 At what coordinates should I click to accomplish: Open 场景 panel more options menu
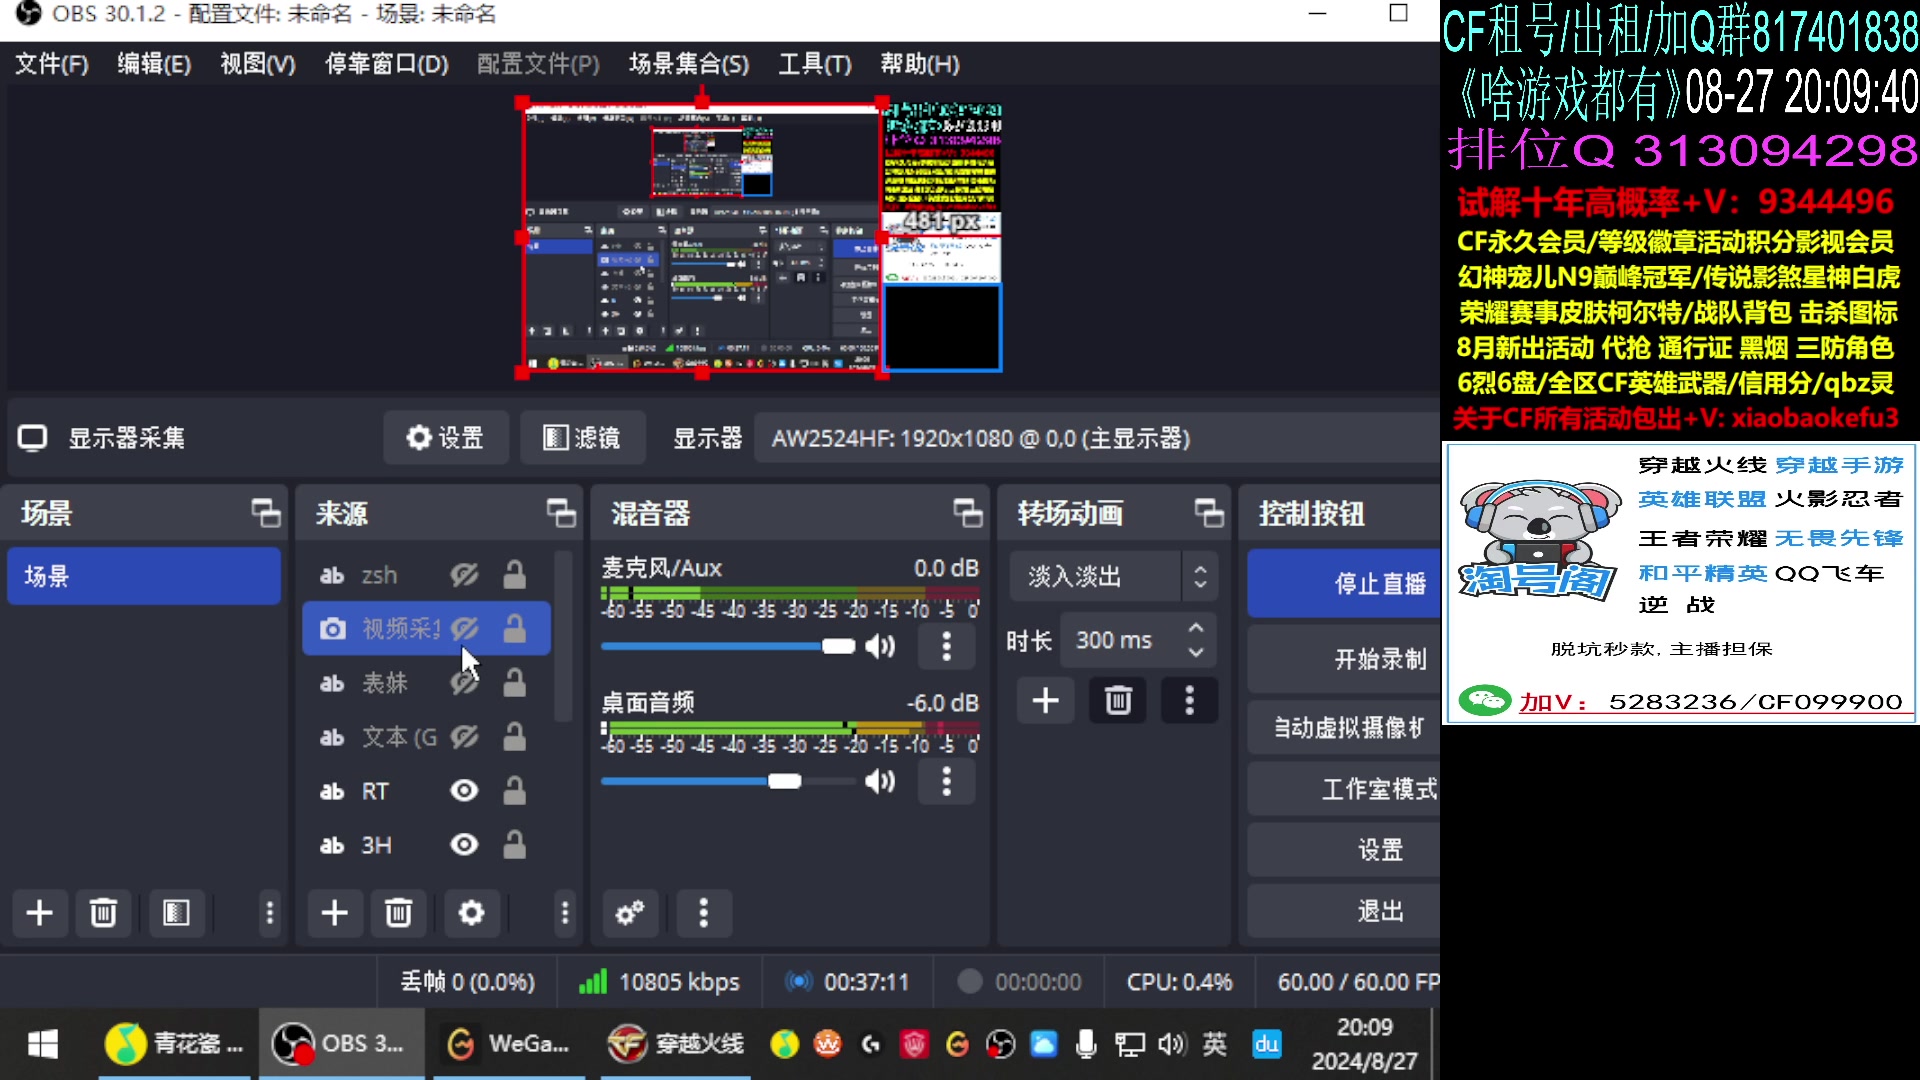point(269,913)
